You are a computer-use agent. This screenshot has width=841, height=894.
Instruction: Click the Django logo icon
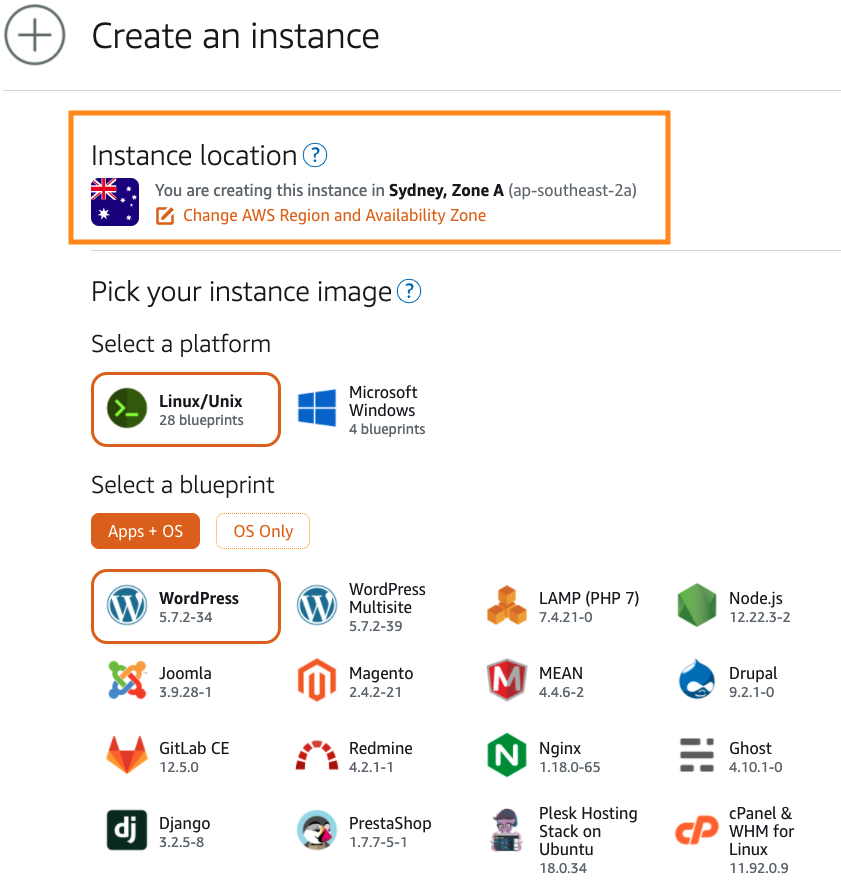(x=127, y=830)
